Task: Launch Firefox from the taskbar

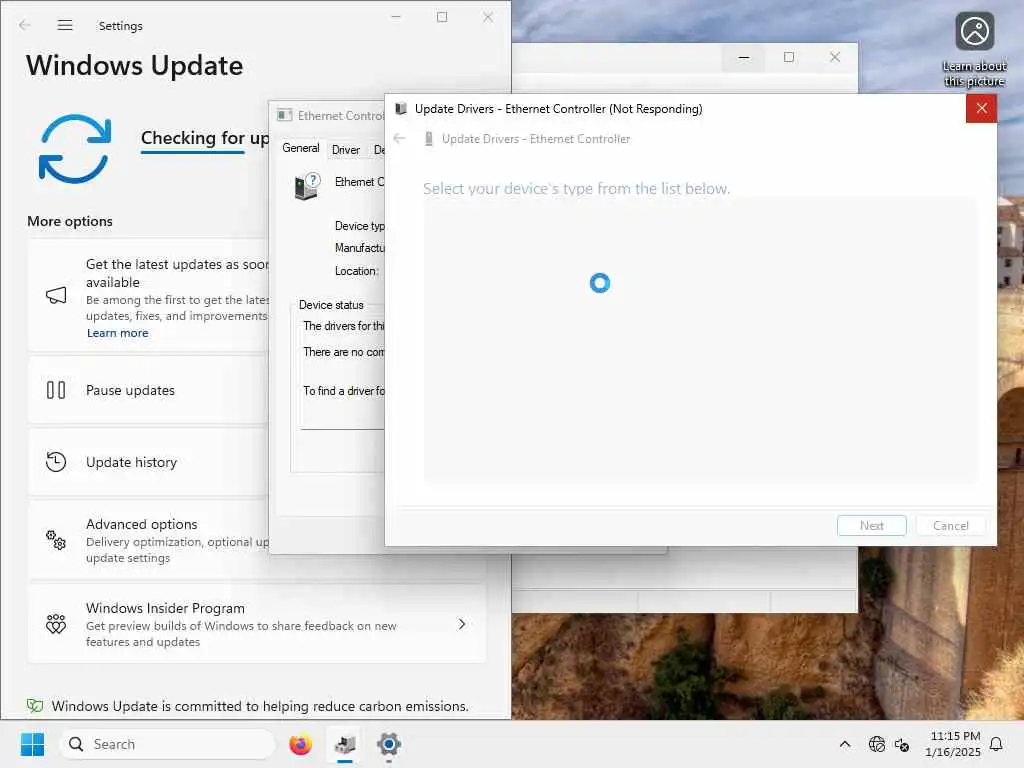Action: tap(300, 744)
